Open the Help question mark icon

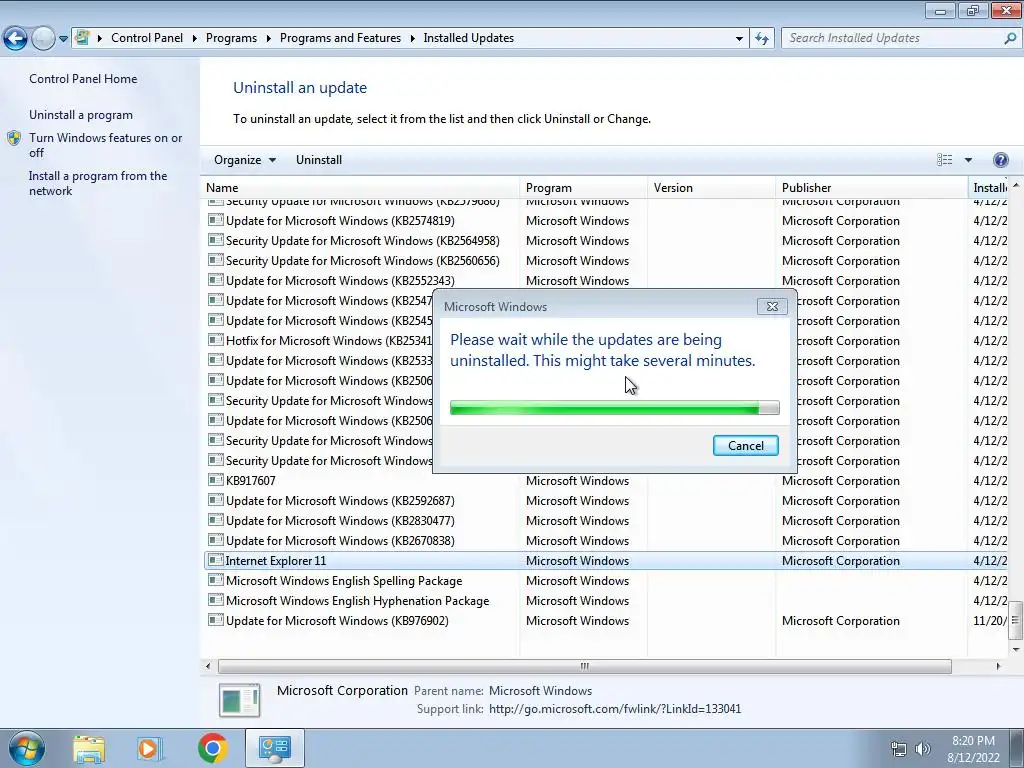pos(1000,160)
